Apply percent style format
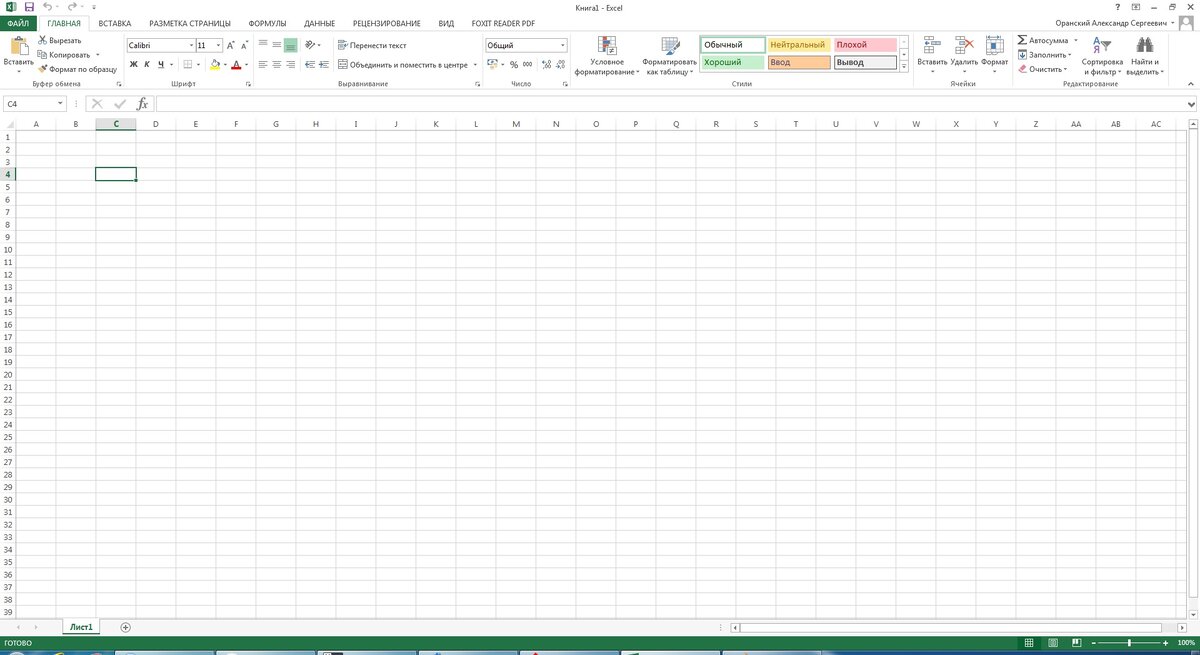This screenshot has width=1200, height=655. 514,65
